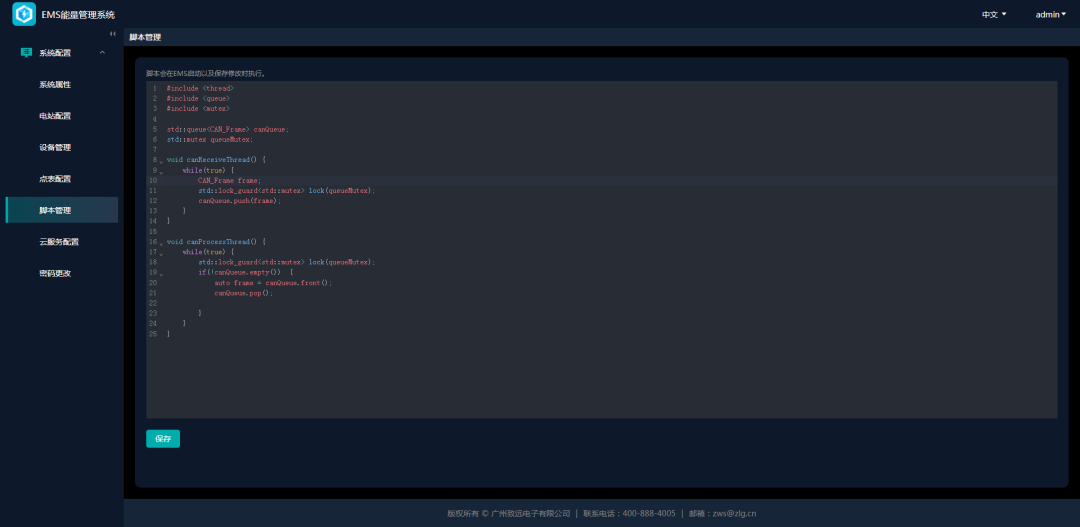
Task: Select the active 脚本管理 item
Action: (55, 211)
